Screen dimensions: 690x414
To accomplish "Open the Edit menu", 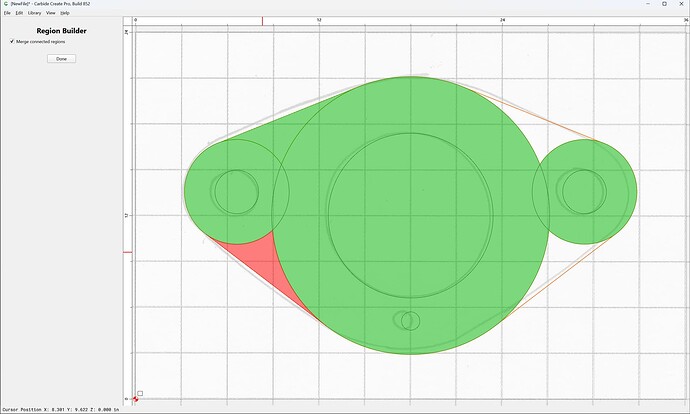I will pyautogui.click(x=19, y=13).
